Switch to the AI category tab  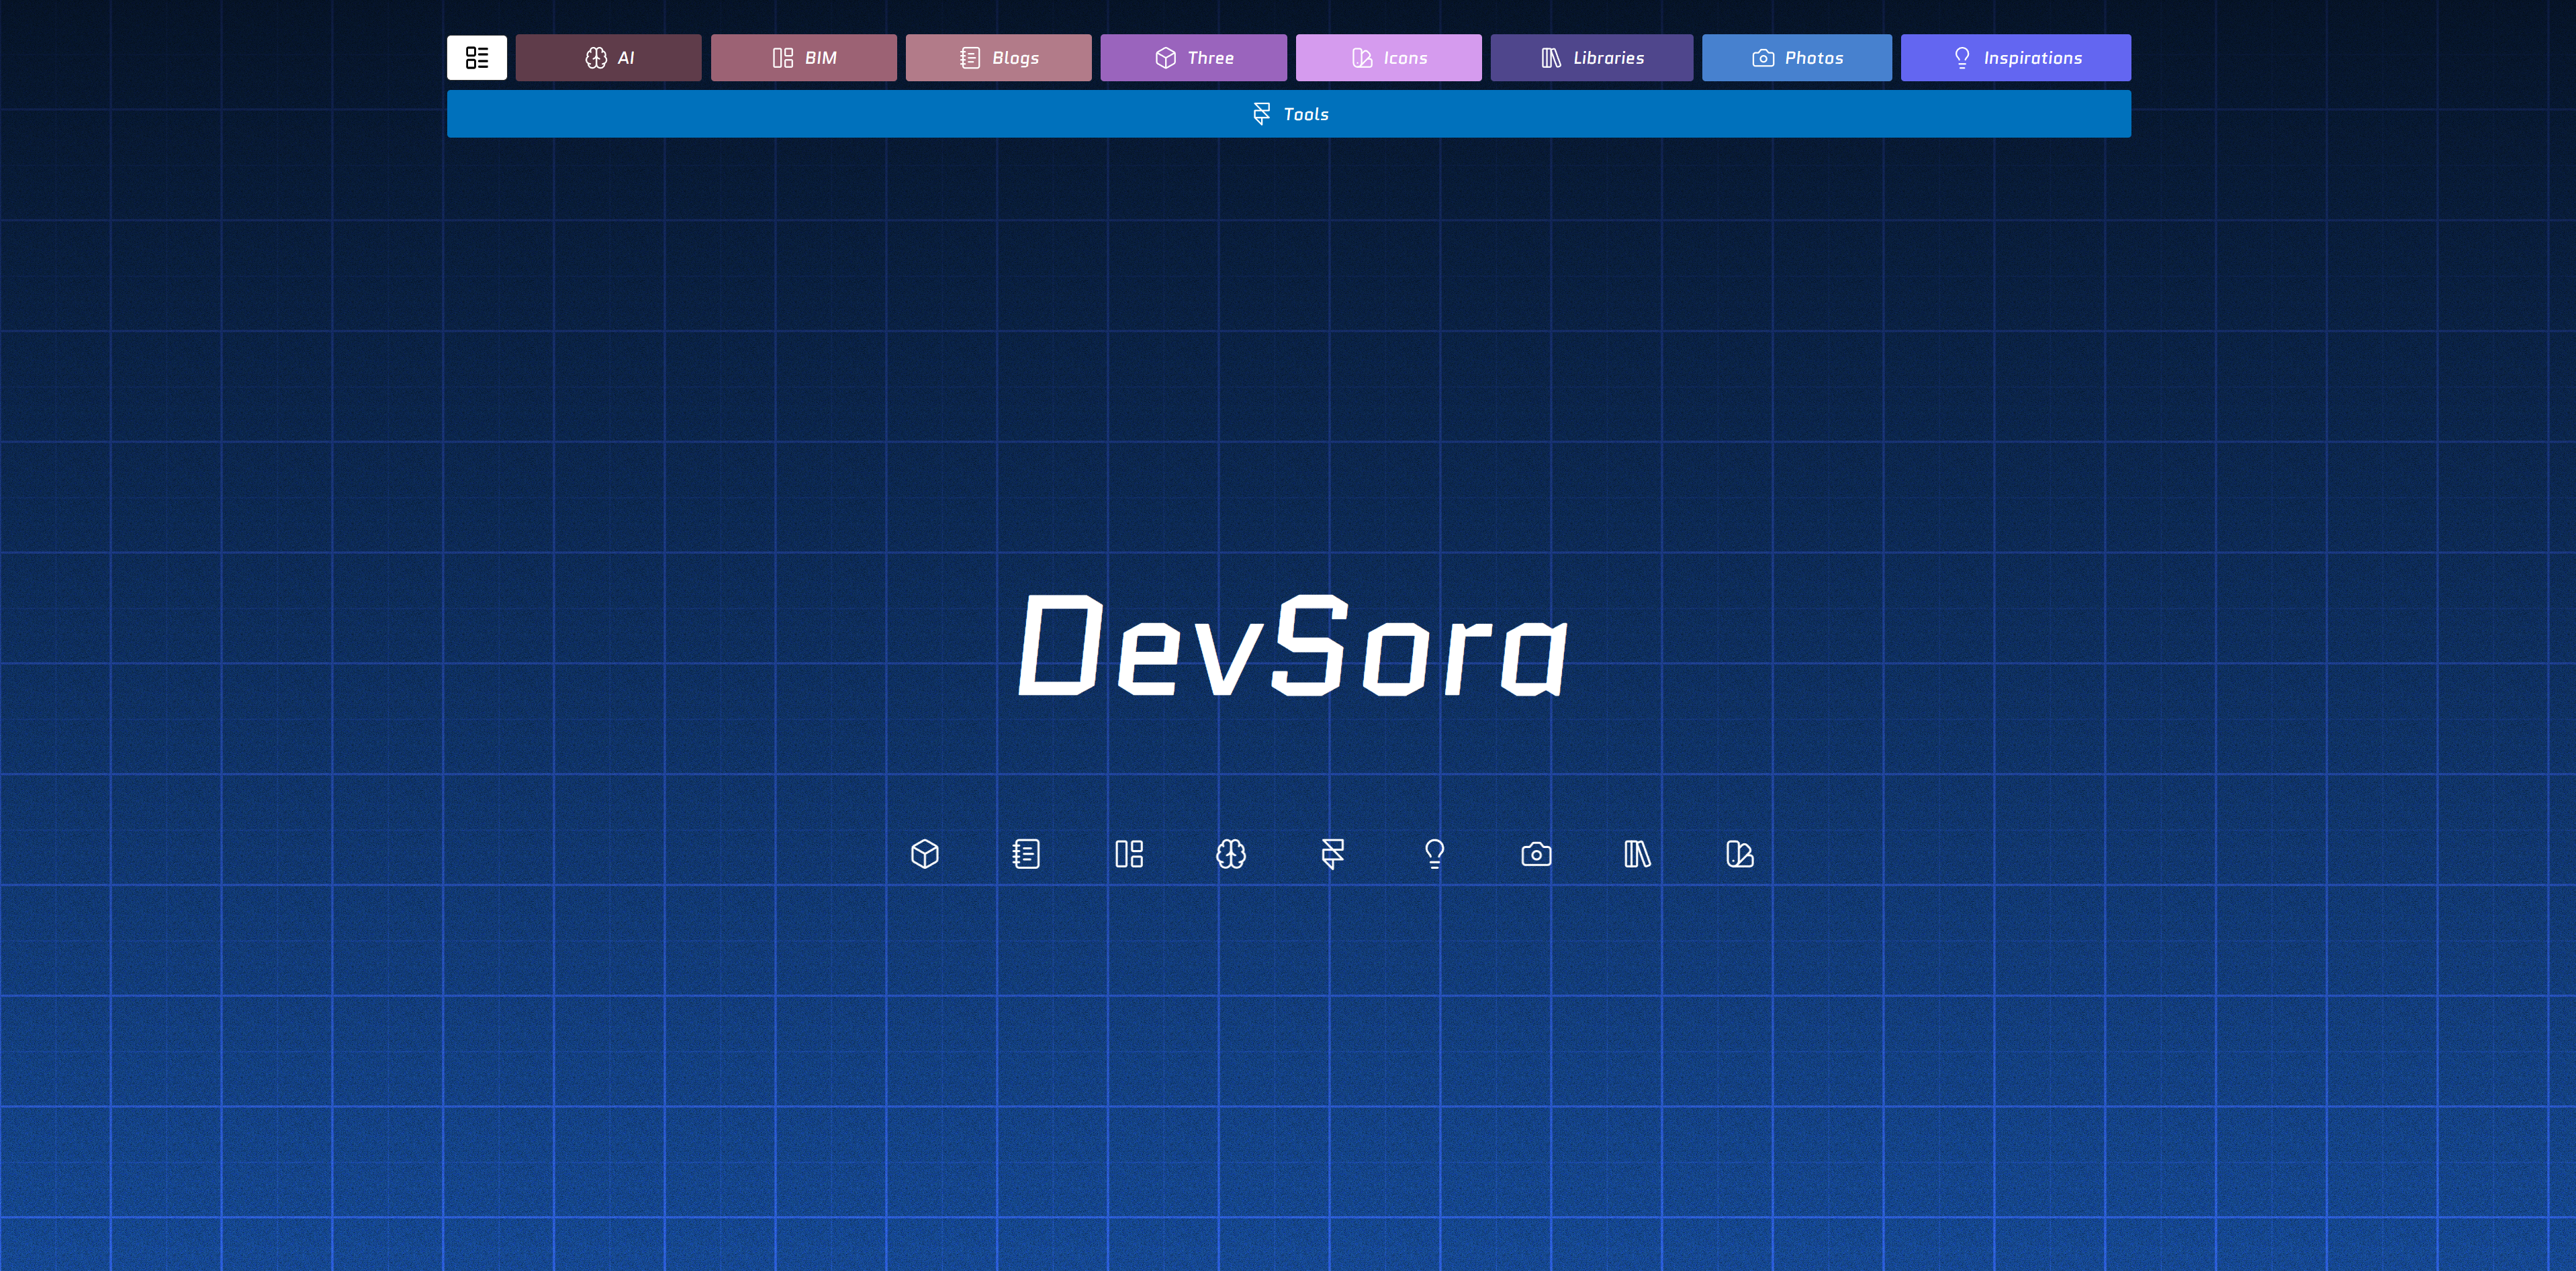point(608,57)
